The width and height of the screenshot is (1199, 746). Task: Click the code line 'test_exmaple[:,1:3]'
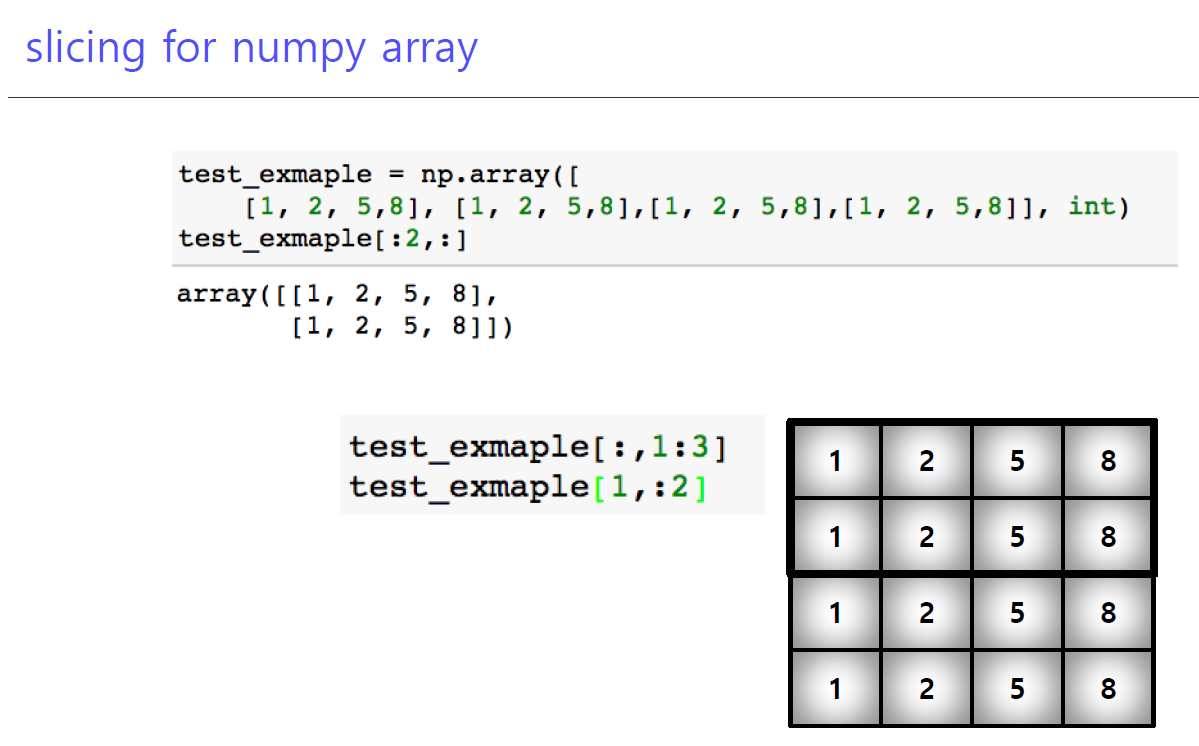pos(538,447)
